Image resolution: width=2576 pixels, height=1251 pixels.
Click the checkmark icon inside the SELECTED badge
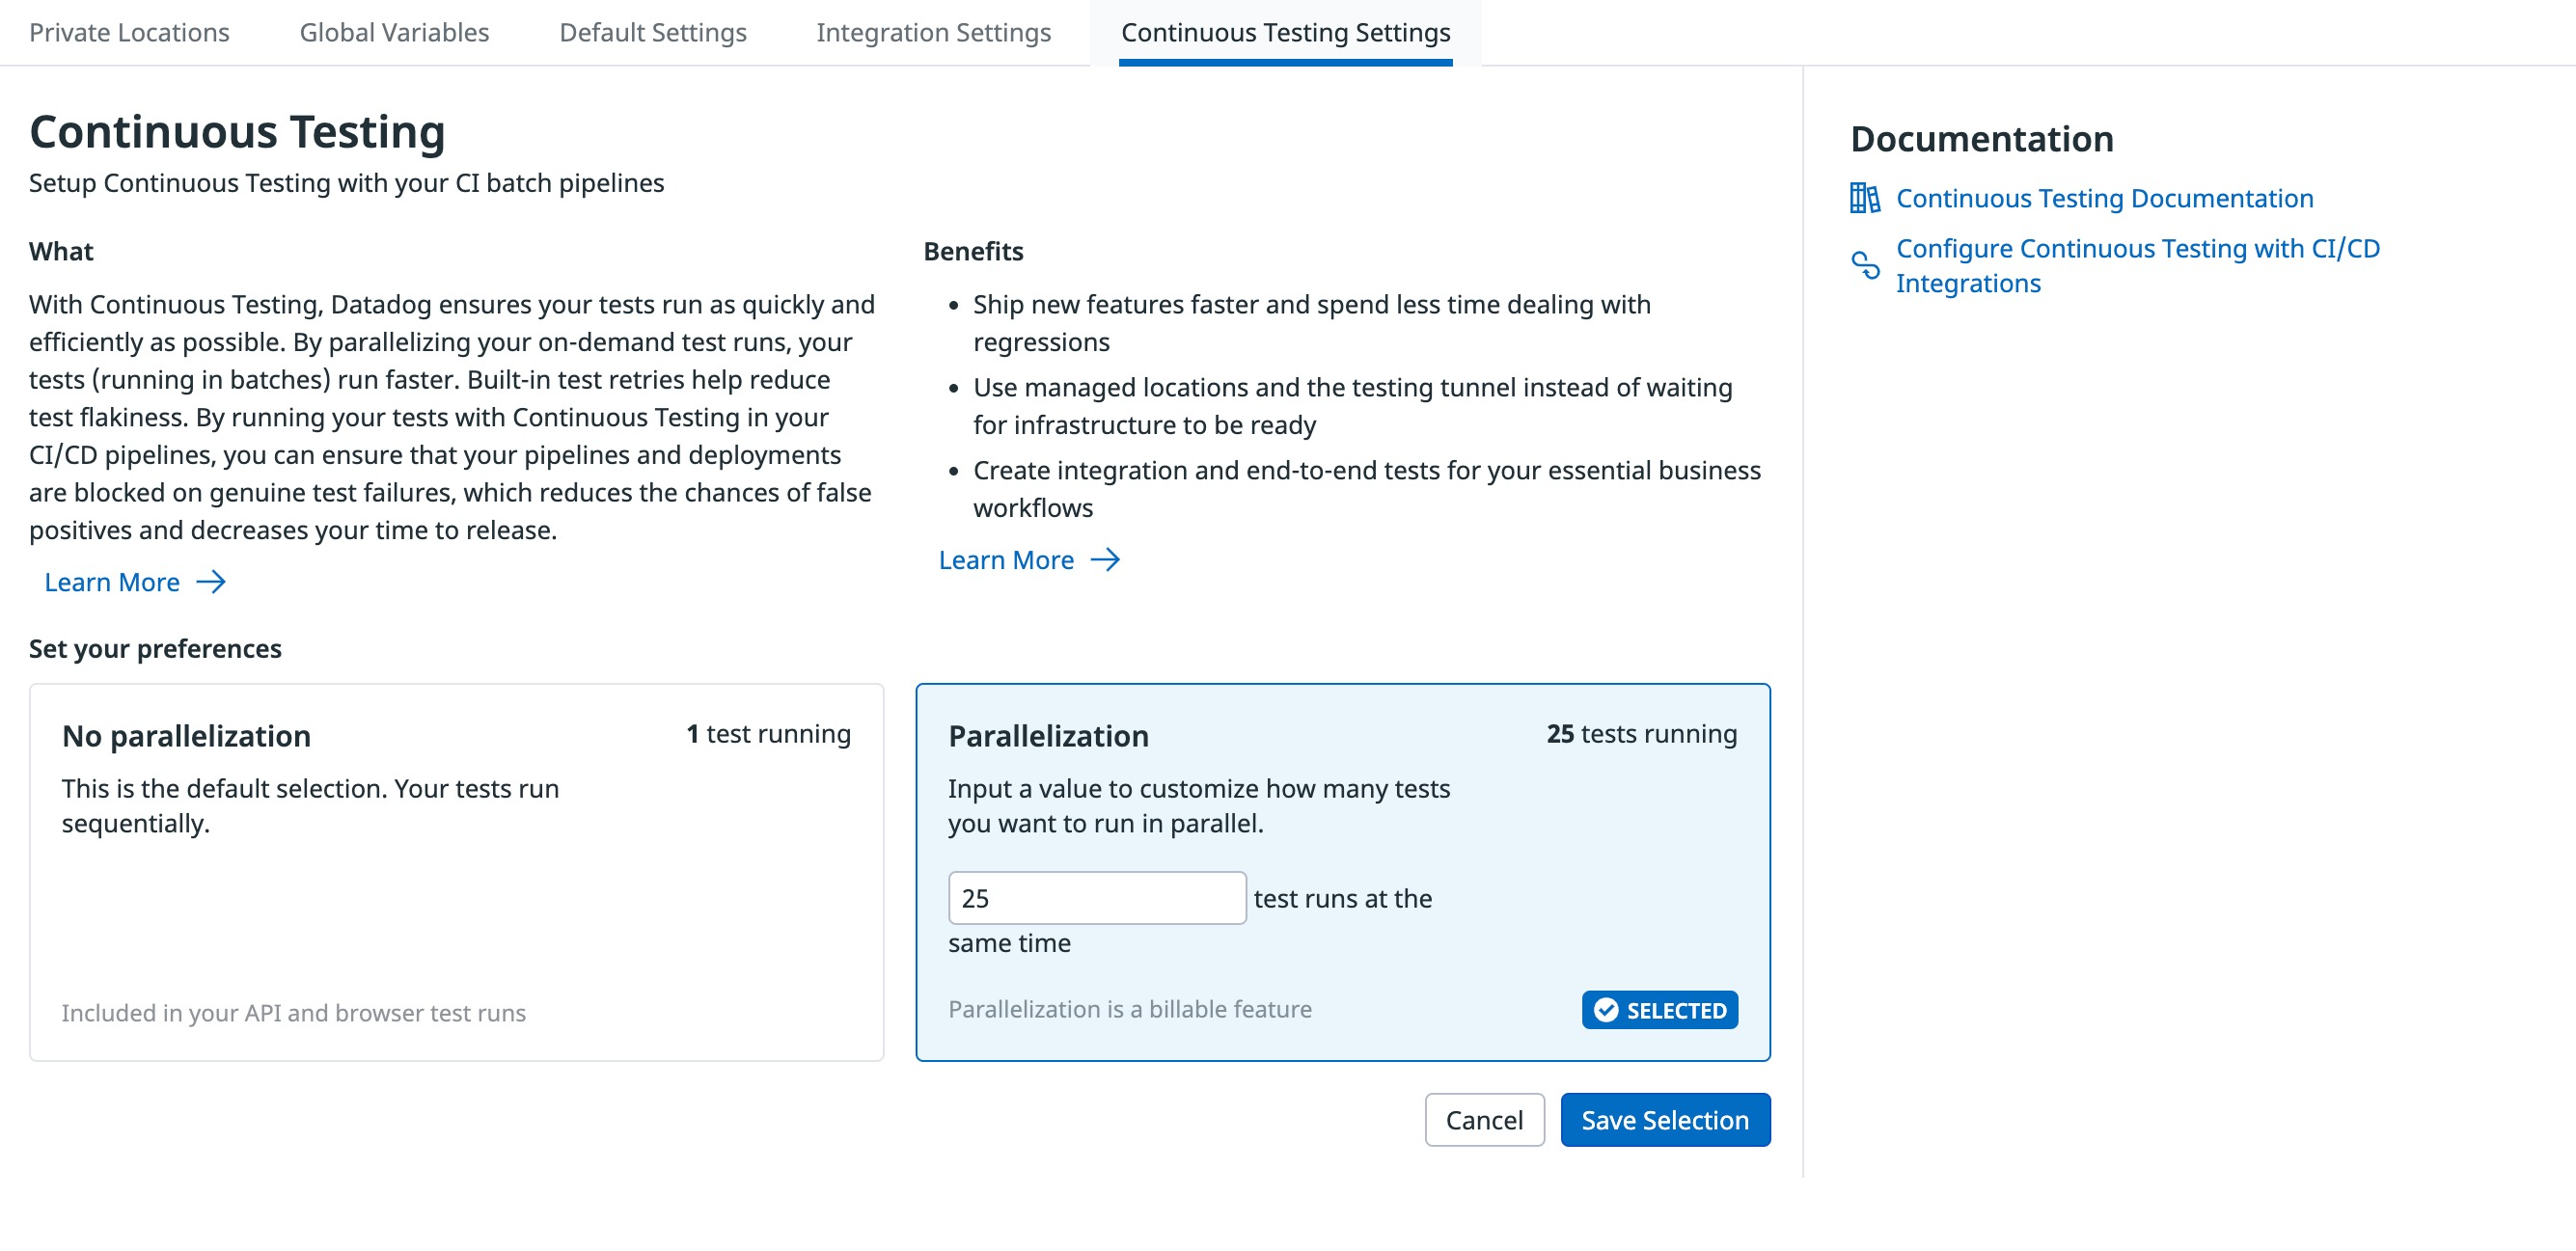(x=1607, y=1010)
